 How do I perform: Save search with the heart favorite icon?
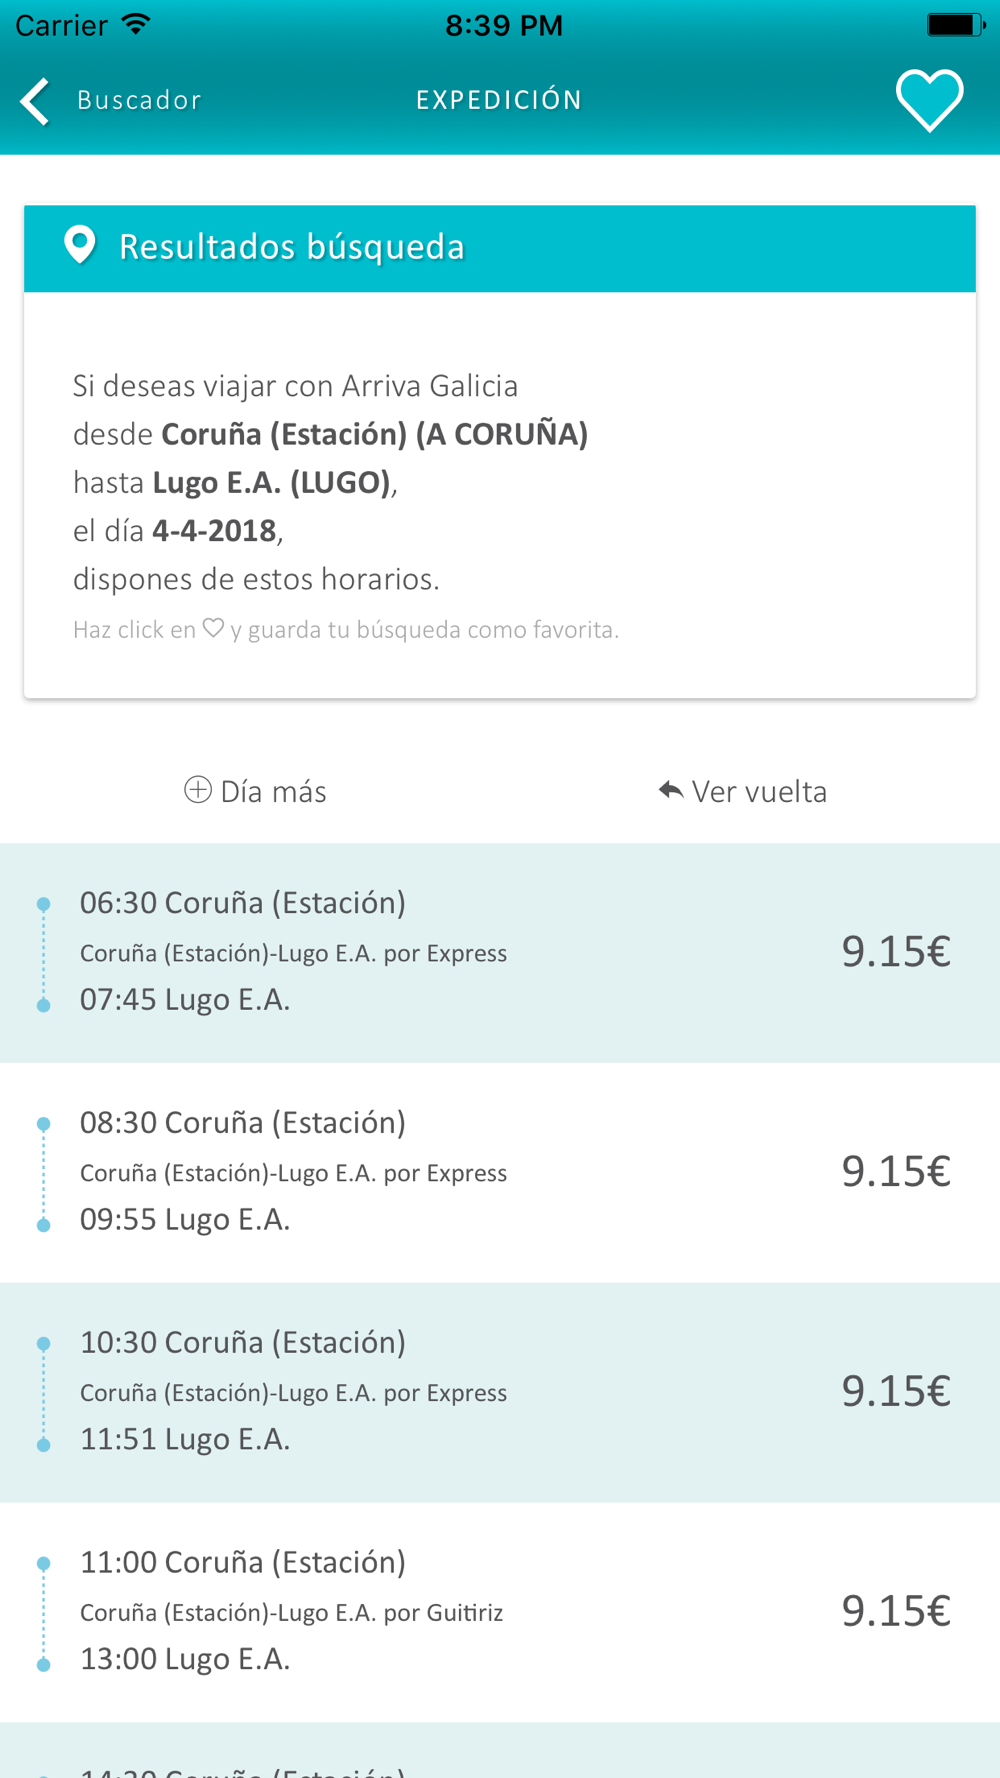(929, 100)
